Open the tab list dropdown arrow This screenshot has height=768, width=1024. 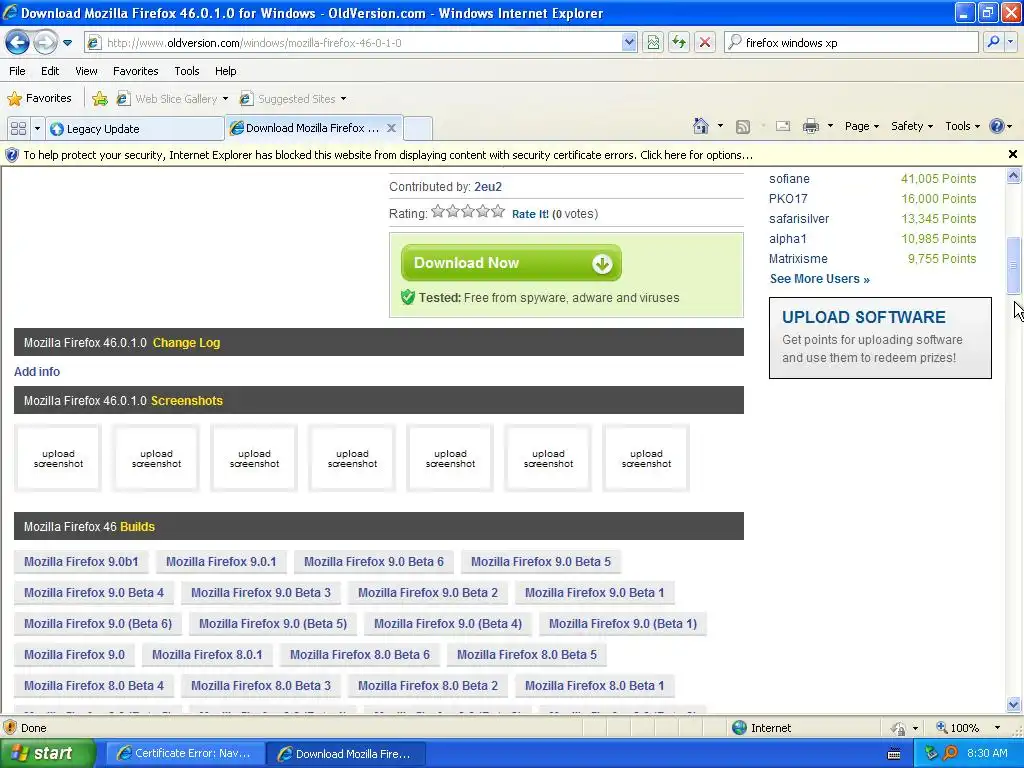point(37,129)
